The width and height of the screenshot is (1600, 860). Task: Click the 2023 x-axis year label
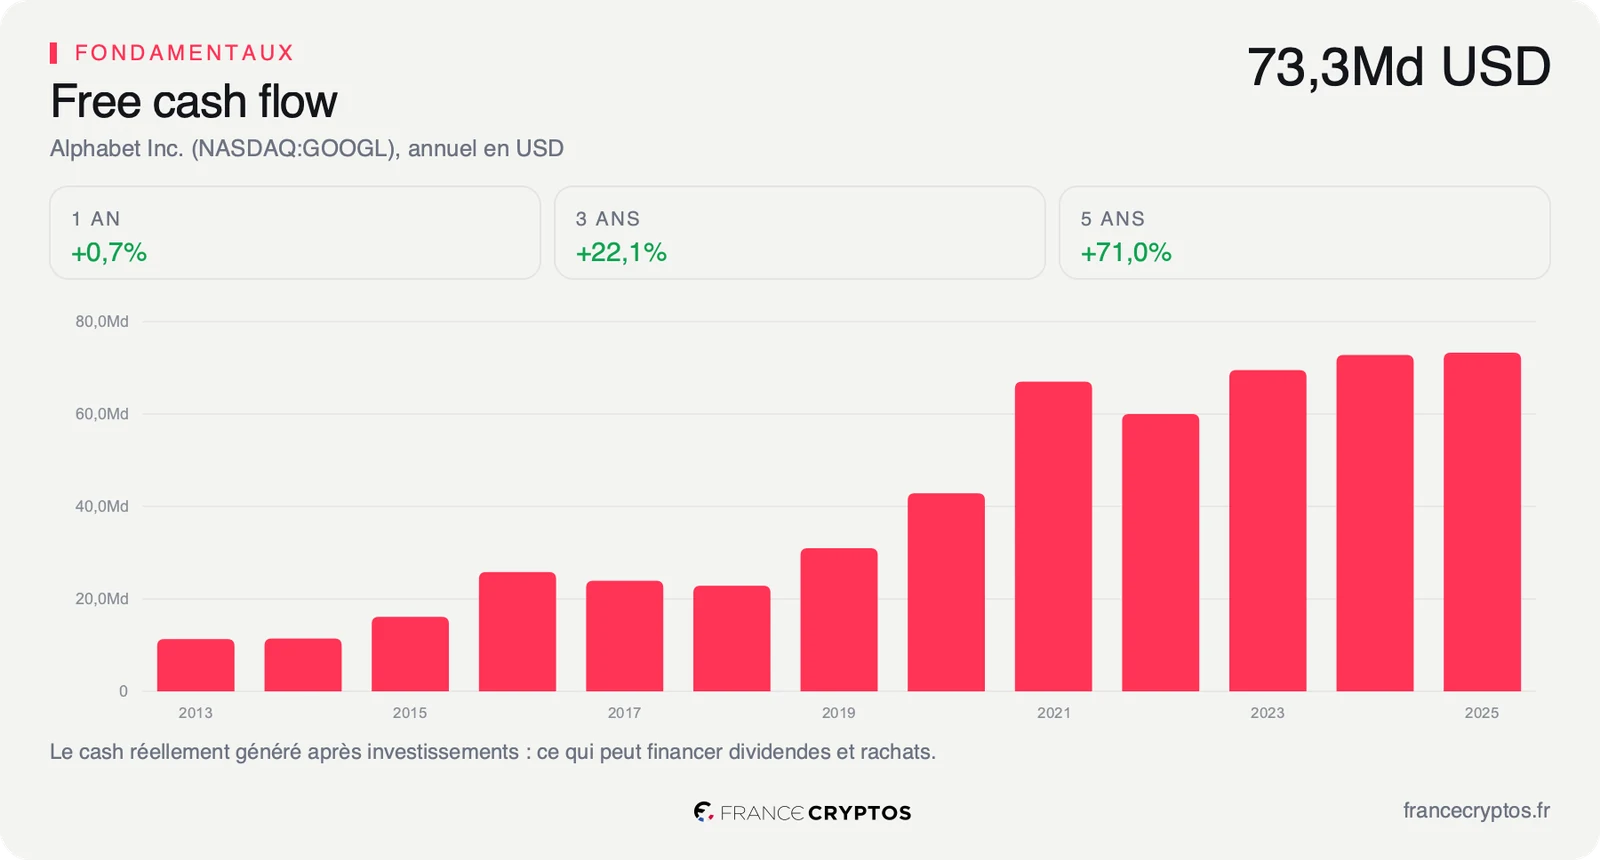pos(1267,713)
